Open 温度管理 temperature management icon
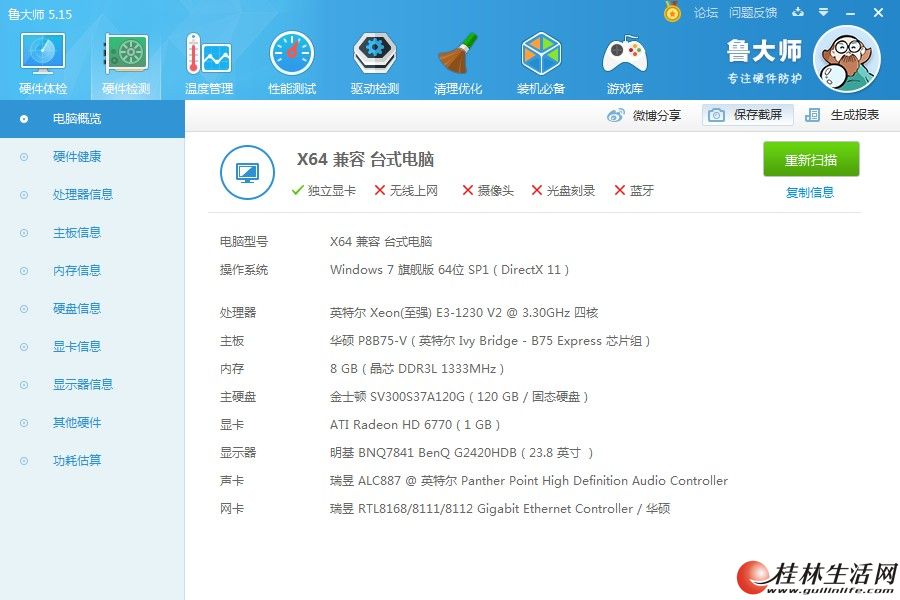 209,63
